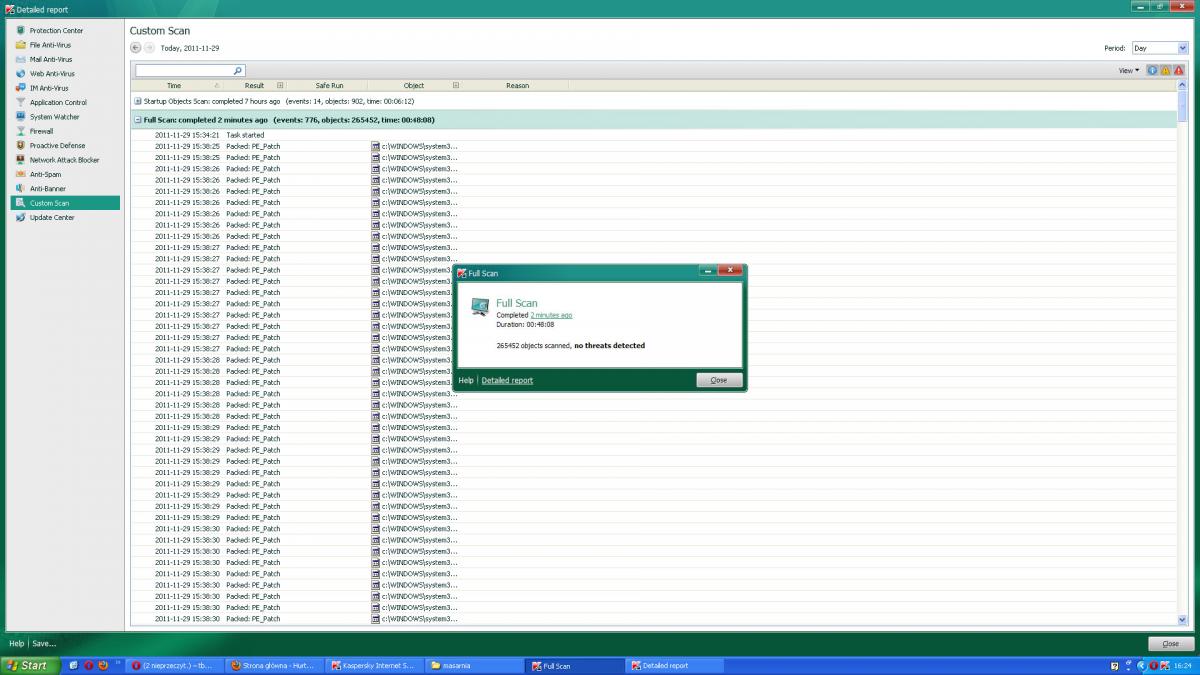Click the Proactive Defense shield icon
This screenshot has width=1200, height=675.
pos(20,145)
